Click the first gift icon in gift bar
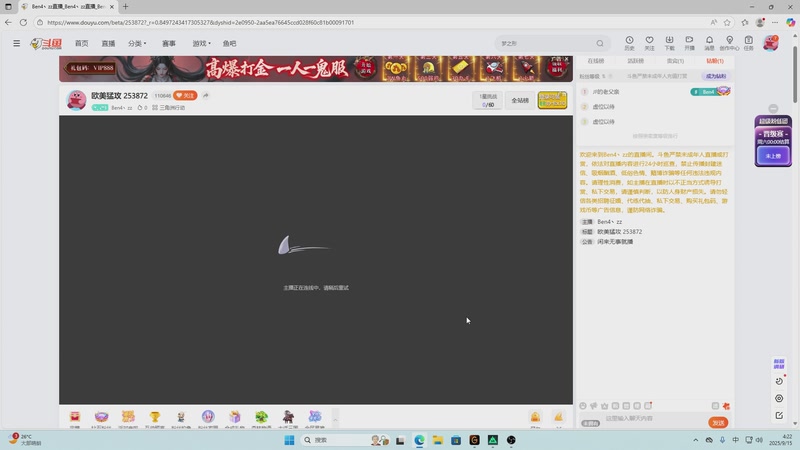This screenshot has width=800, height=450. click(x=75, y=417)
